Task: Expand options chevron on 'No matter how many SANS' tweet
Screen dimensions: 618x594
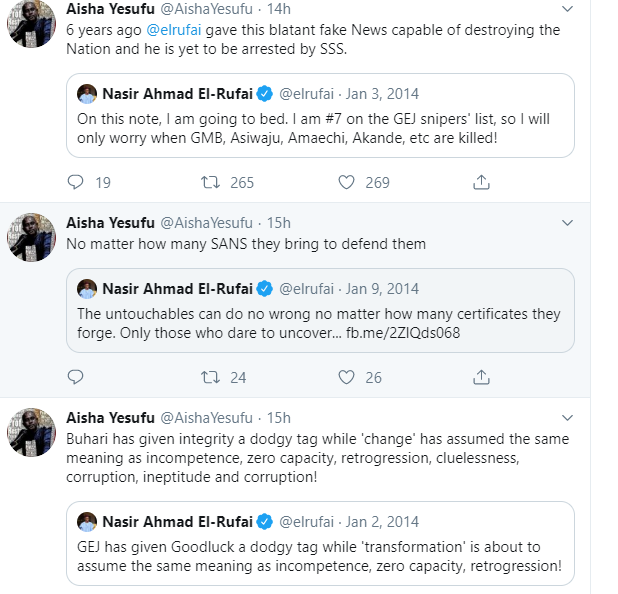Action: (x=567, y=223)
